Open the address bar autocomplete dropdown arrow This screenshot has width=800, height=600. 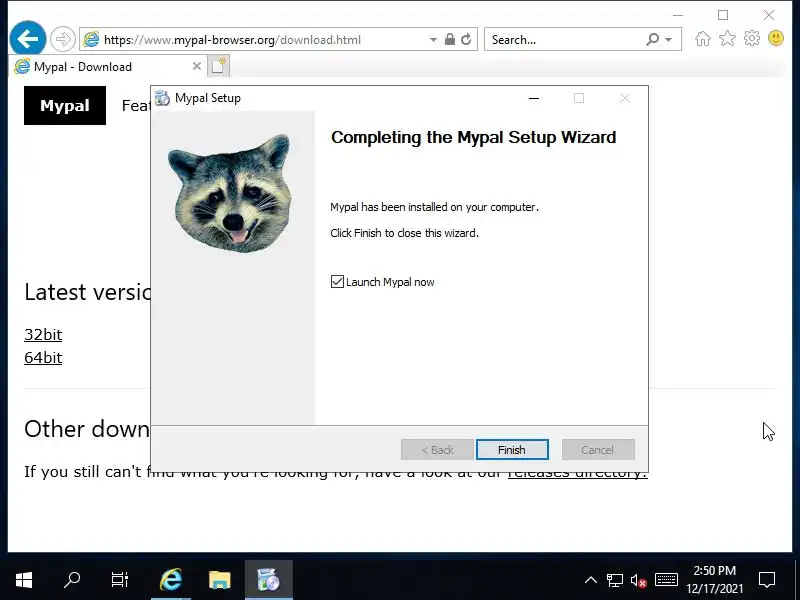point(433,39)
